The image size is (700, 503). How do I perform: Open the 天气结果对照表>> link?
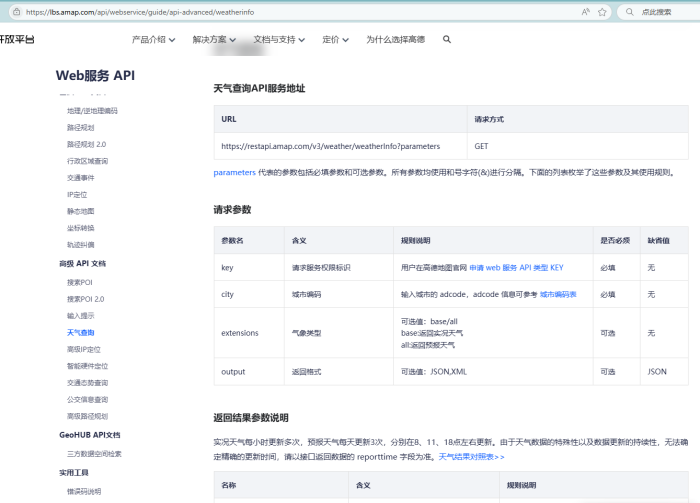tap(471, 457)
